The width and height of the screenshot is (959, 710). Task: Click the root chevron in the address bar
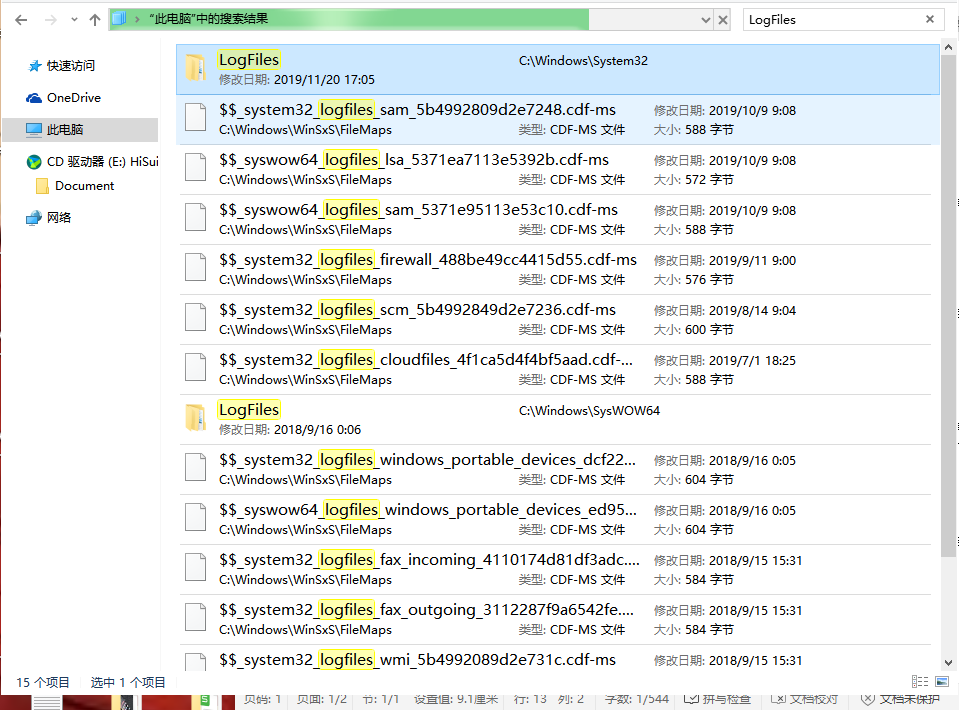(137, 19)
